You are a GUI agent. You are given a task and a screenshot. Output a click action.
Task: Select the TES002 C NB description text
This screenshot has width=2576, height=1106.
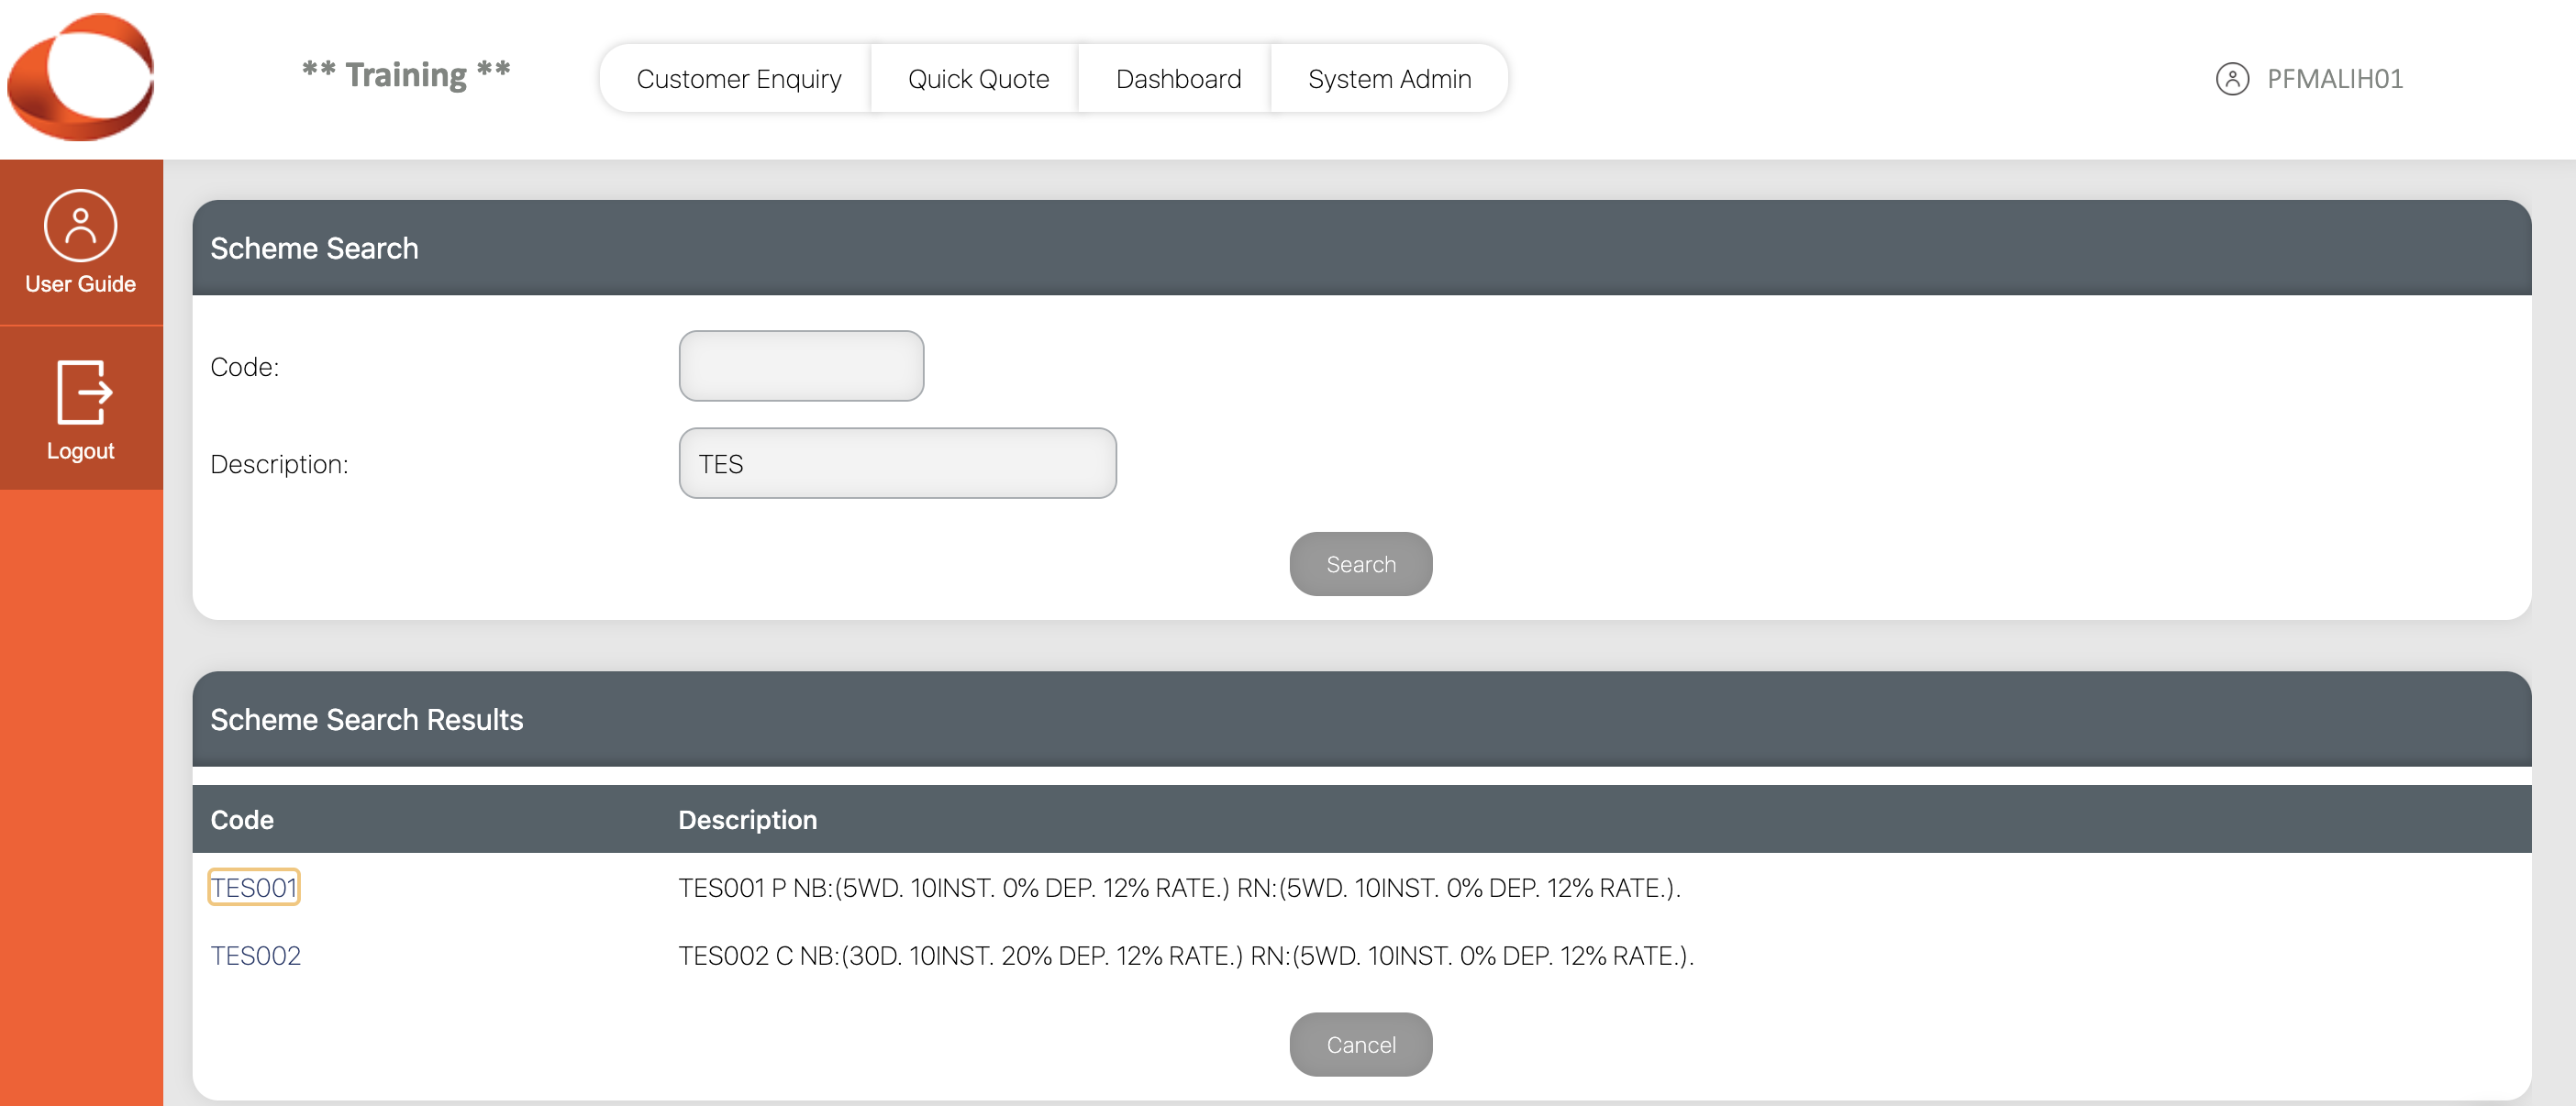[x=1186, y=955]
